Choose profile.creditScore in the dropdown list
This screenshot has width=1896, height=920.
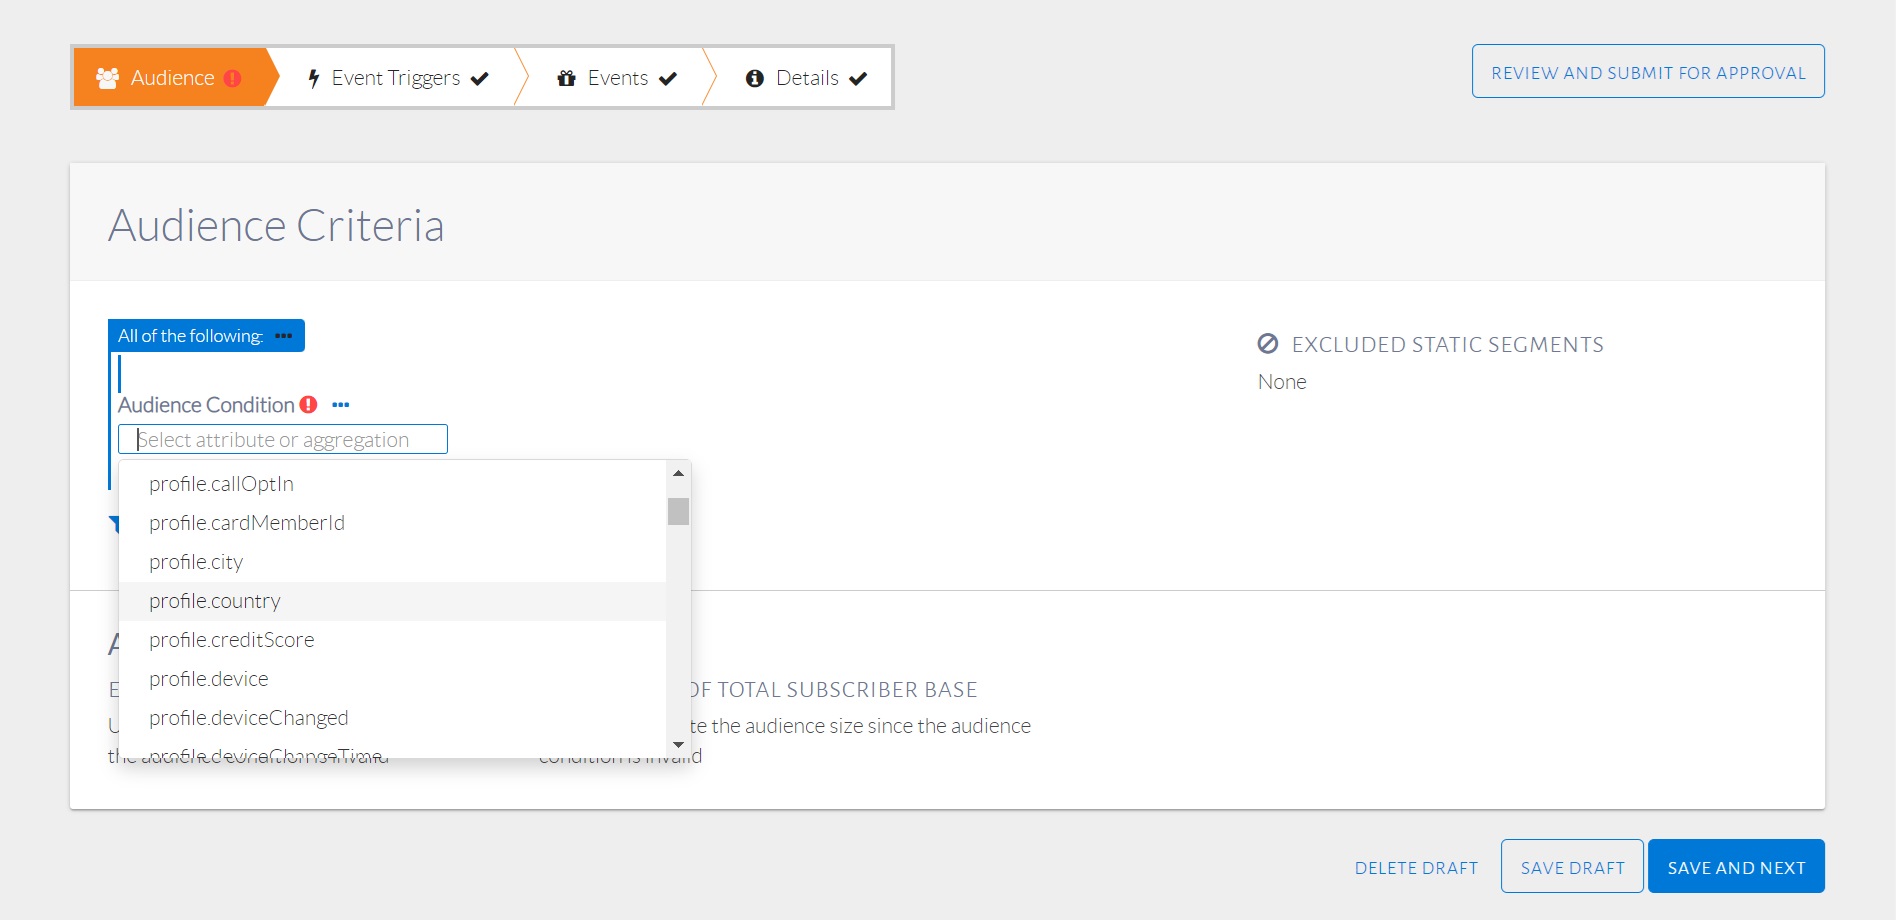pyautogui.click(x=232, y=640)
